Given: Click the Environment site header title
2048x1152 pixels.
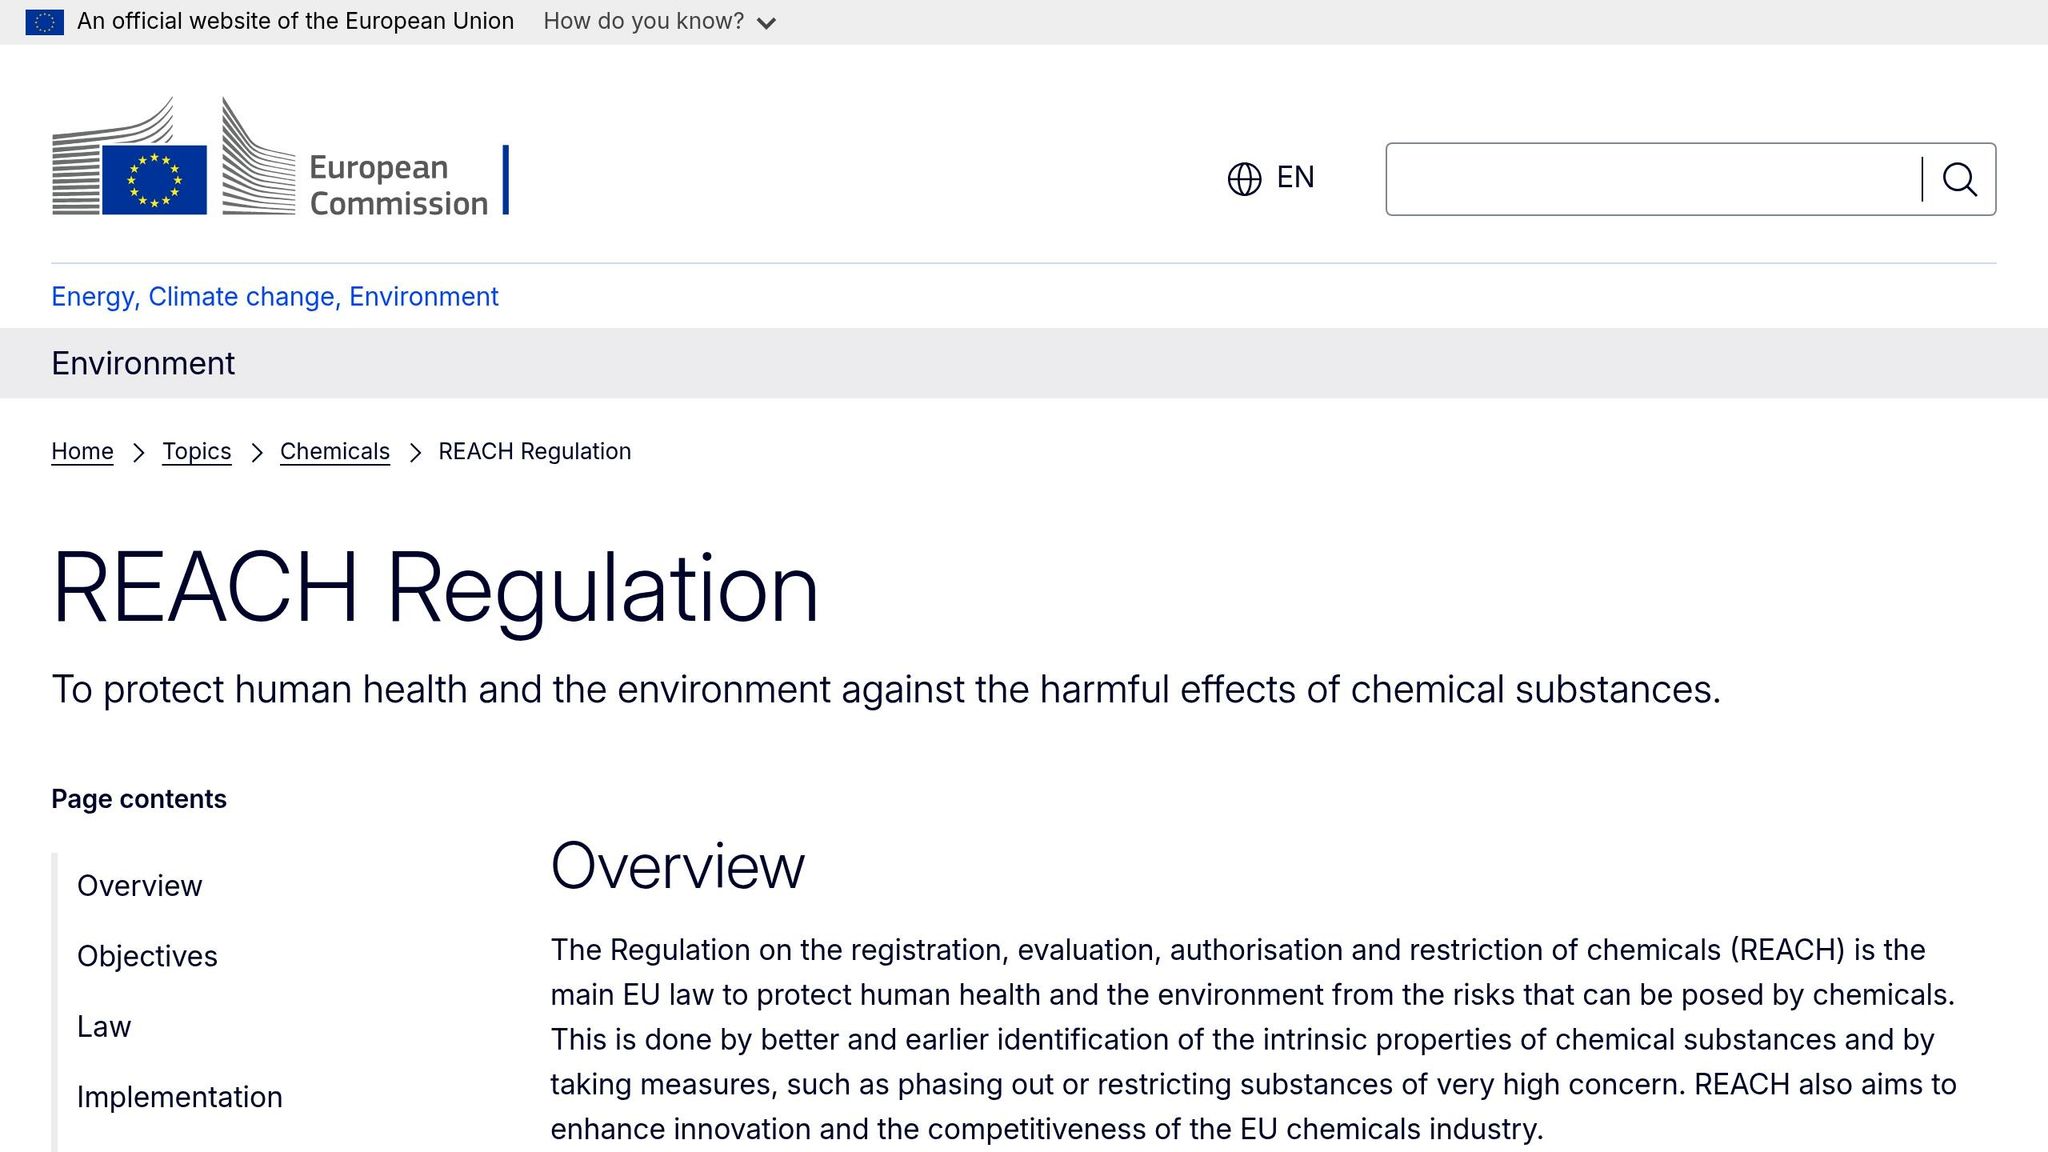Looking at the screenshot, I should [x=143, y=363].
